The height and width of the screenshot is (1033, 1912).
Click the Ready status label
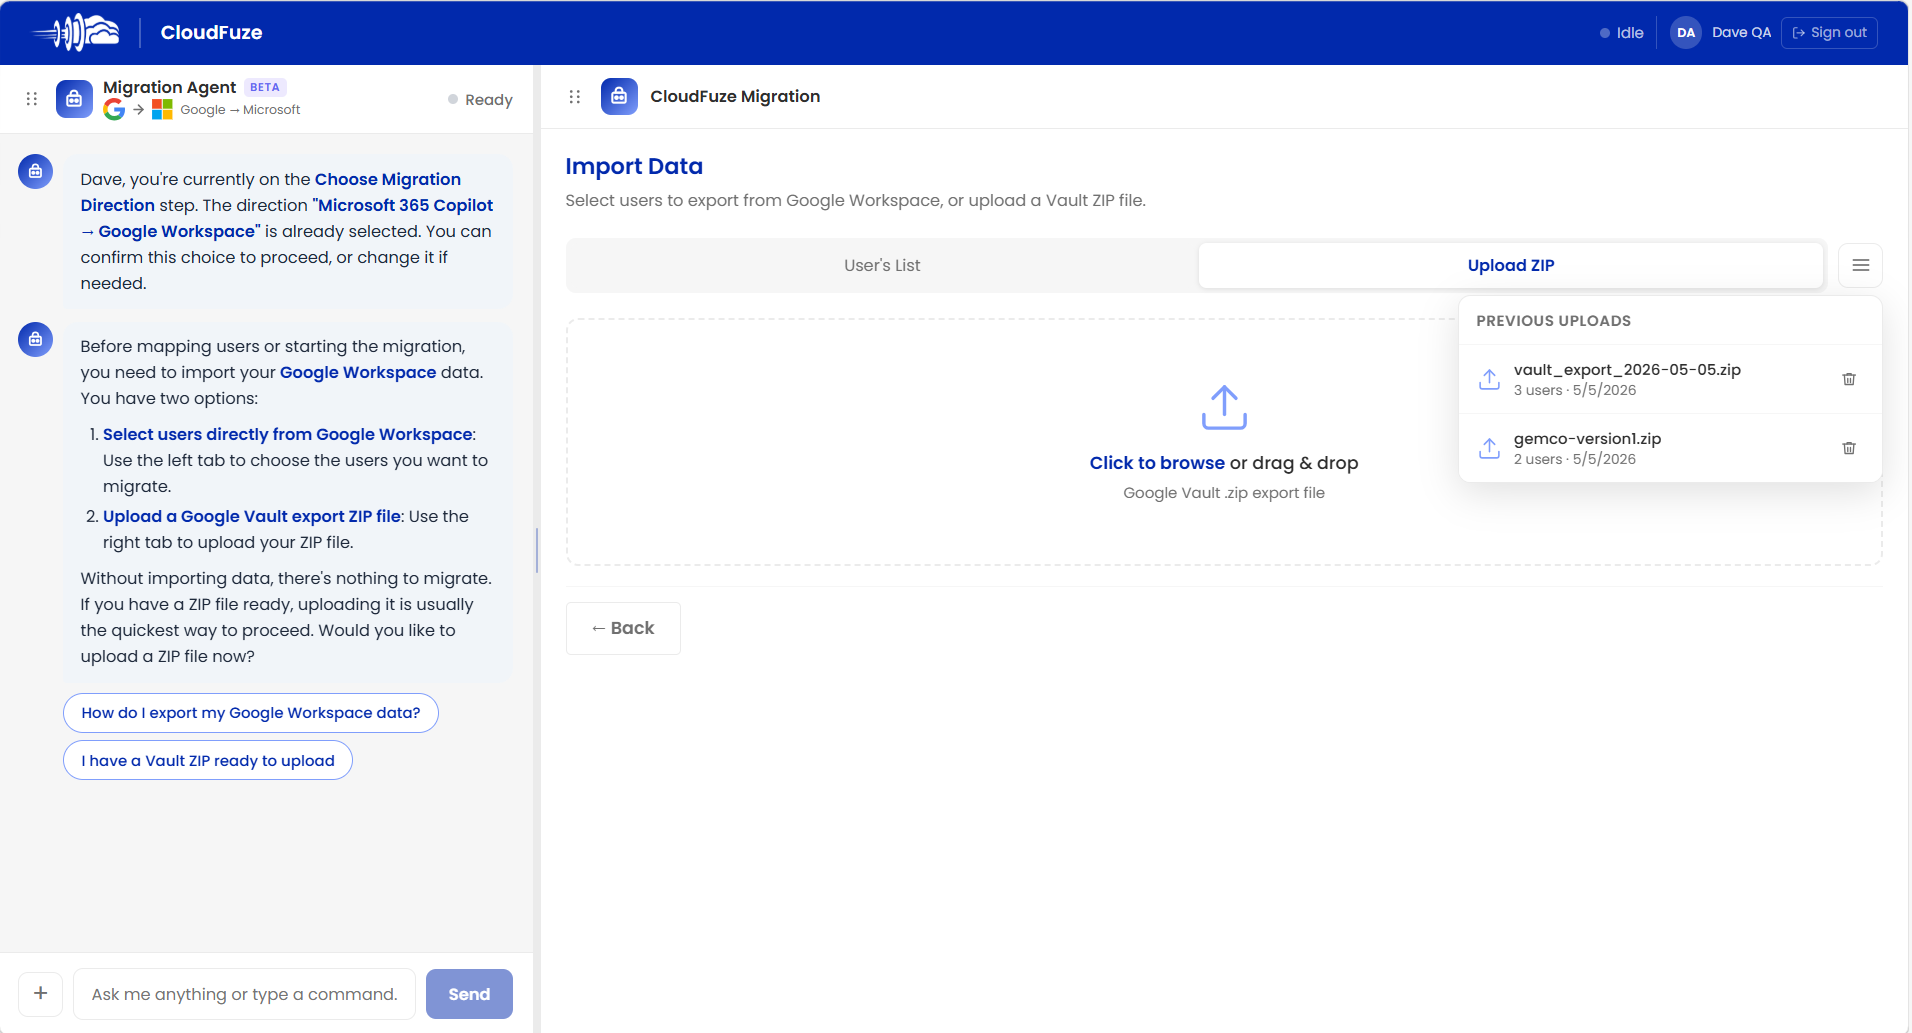480,100
